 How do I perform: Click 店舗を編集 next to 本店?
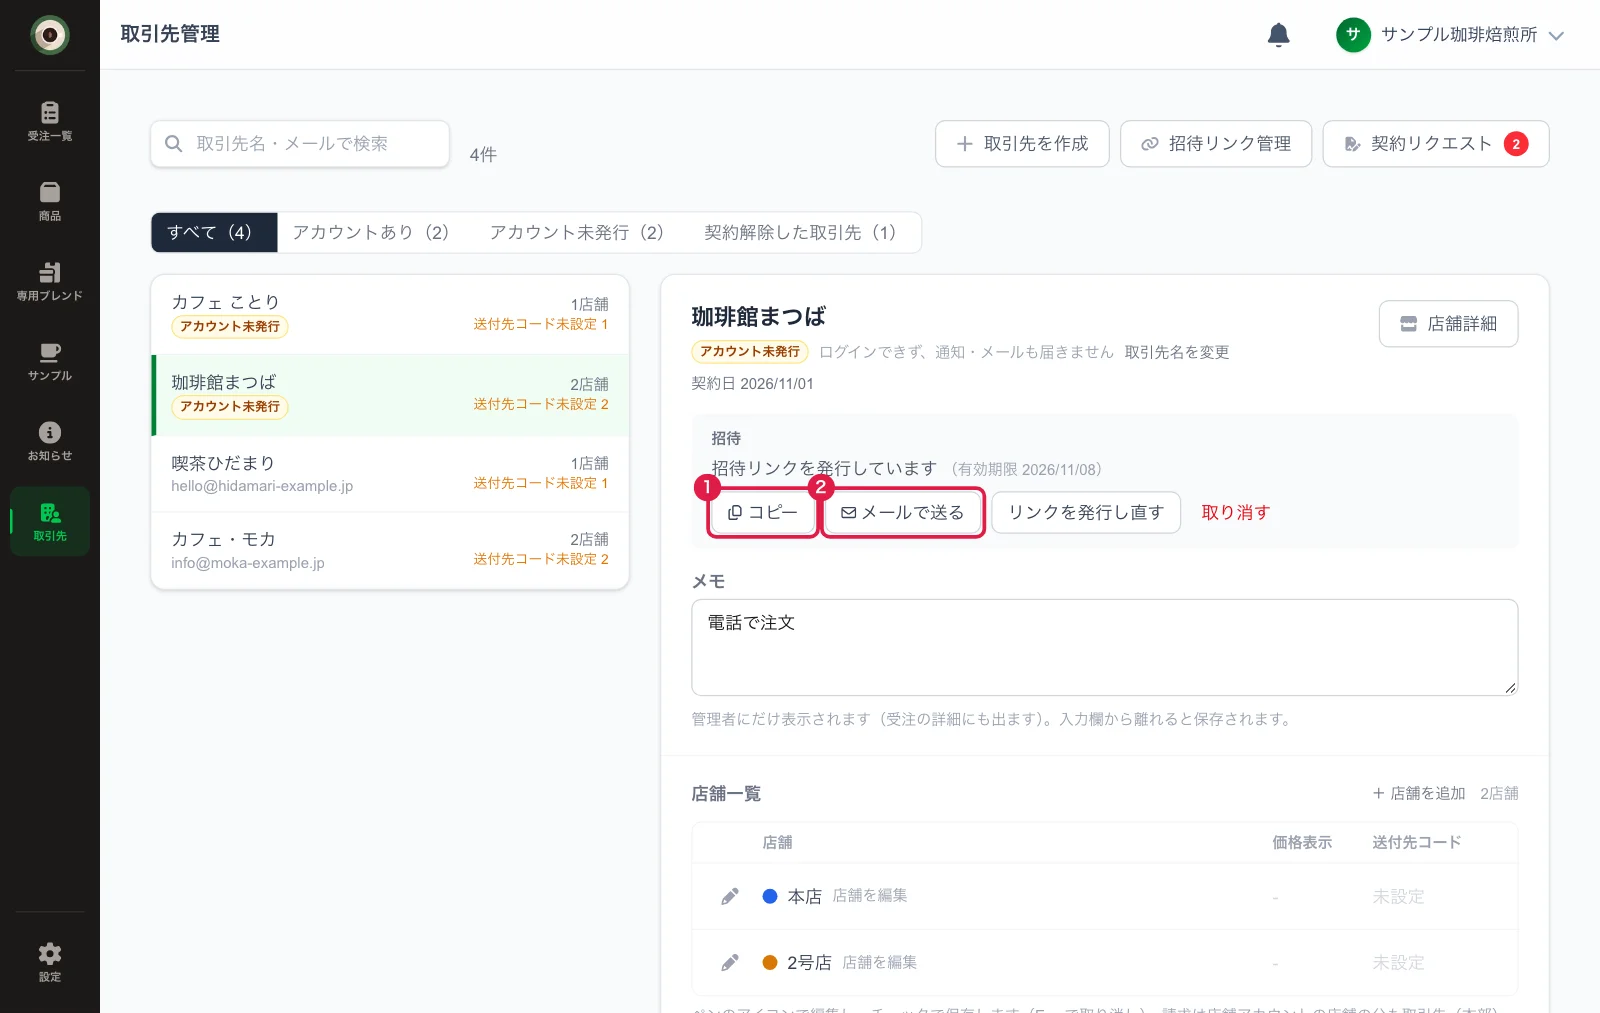(x=870, y=896)
